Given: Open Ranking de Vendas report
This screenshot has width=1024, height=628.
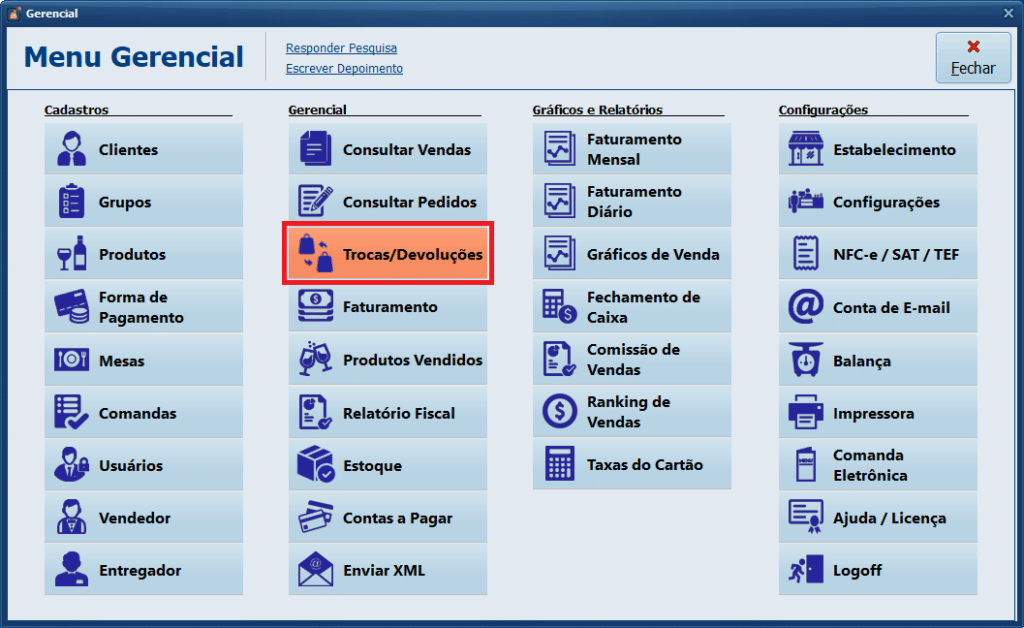Looking at the screenshot, I should click(632, 412).
